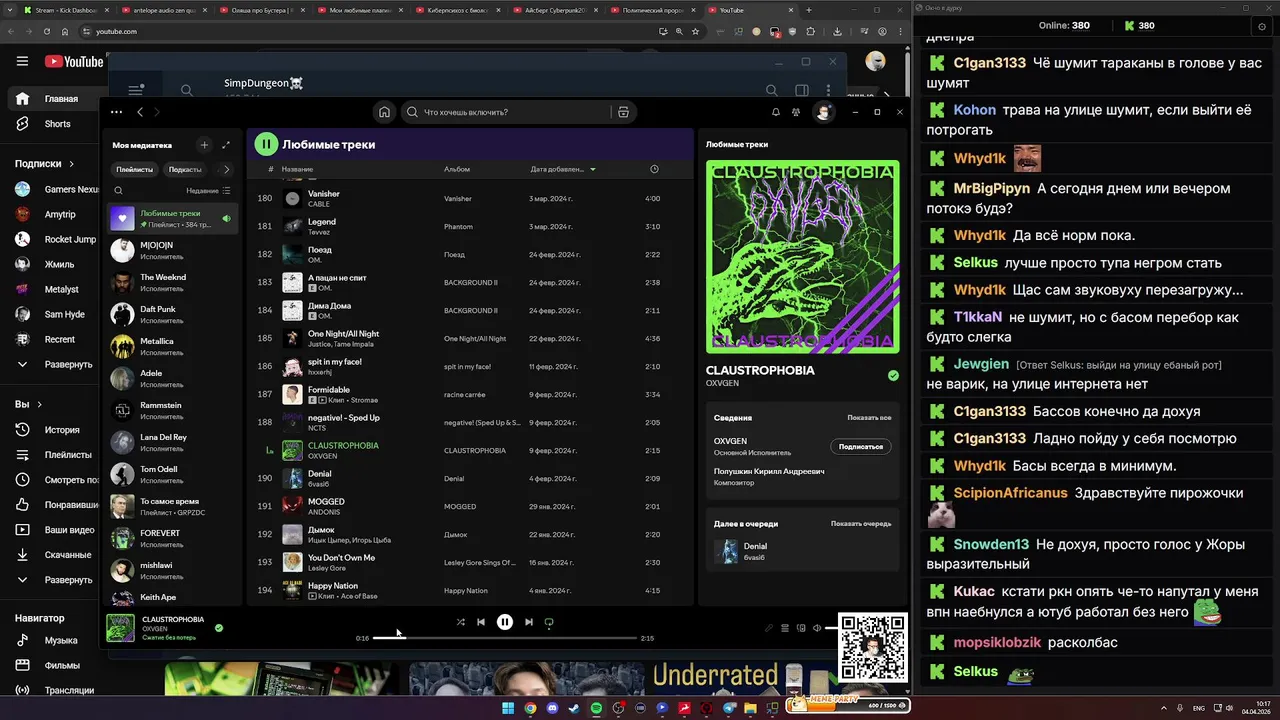The width and height of the screenshot is (1280, 720).
Task: Open Windows Start button on taskbar
Action: [508, 708]
